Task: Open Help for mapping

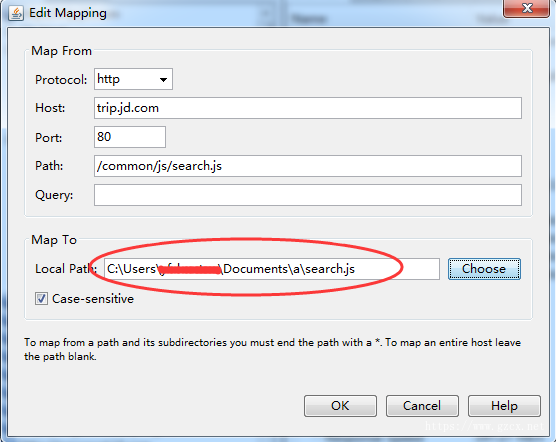Action: click(504, 406)
